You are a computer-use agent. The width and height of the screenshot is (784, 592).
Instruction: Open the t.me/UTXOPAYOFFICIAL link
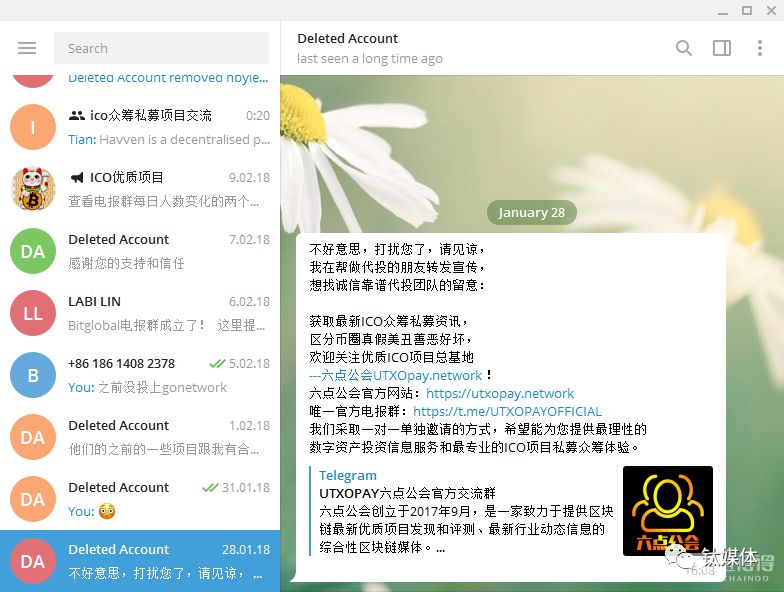click(507, 412)
